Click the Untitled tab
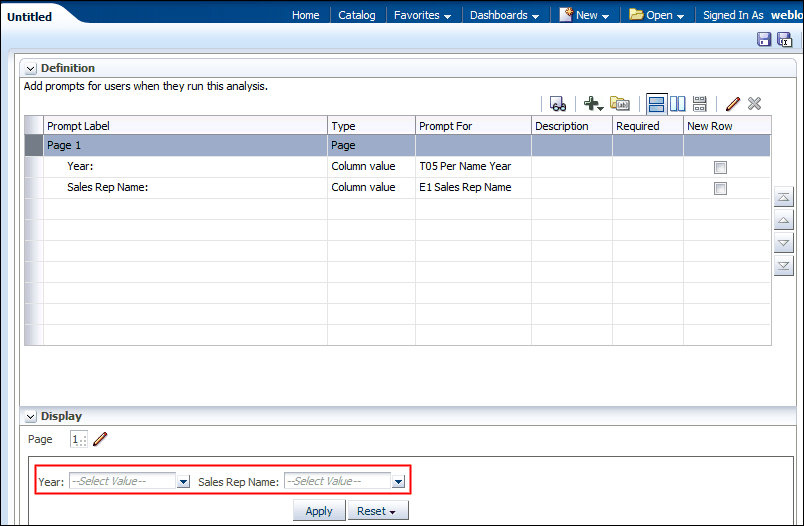This screenshot has height=526, width=804. pos(30,17)
